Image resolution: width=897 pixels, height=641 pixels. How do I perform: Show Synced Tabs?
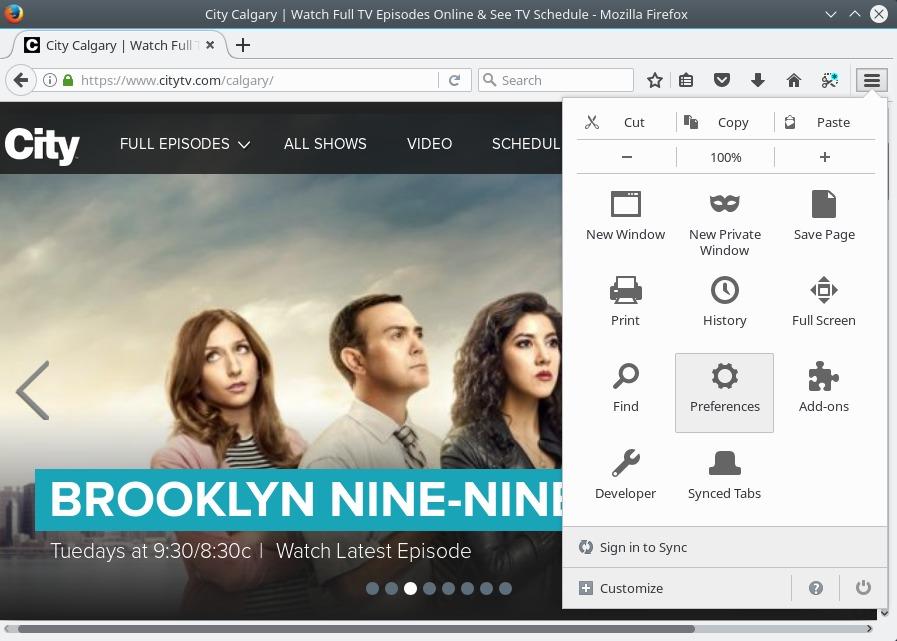[724, 473]
